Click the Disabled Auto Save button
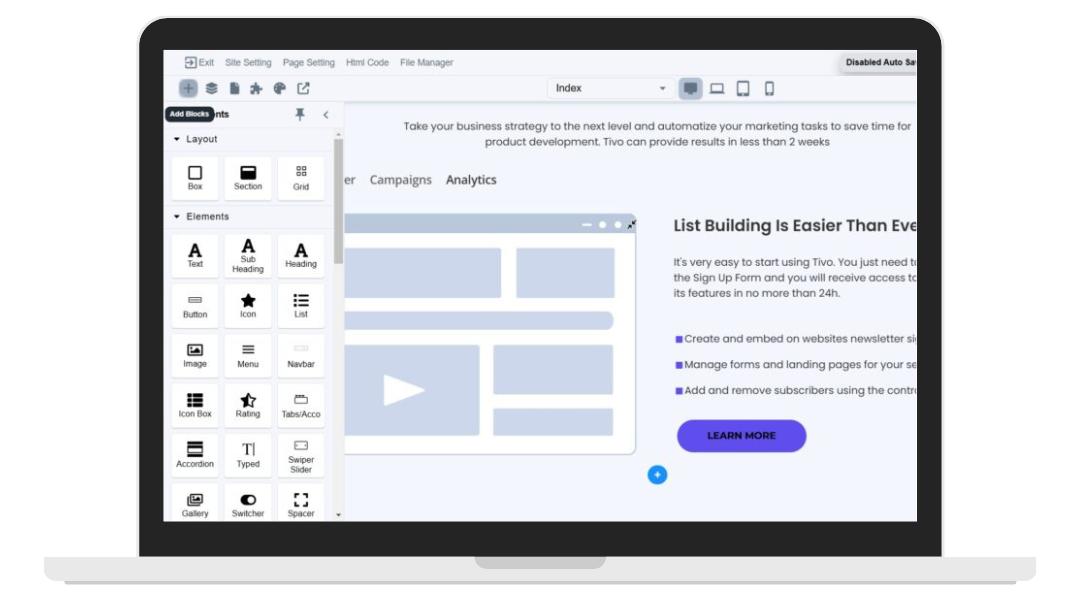This screenshot has height=600, width=1080. 880,62
